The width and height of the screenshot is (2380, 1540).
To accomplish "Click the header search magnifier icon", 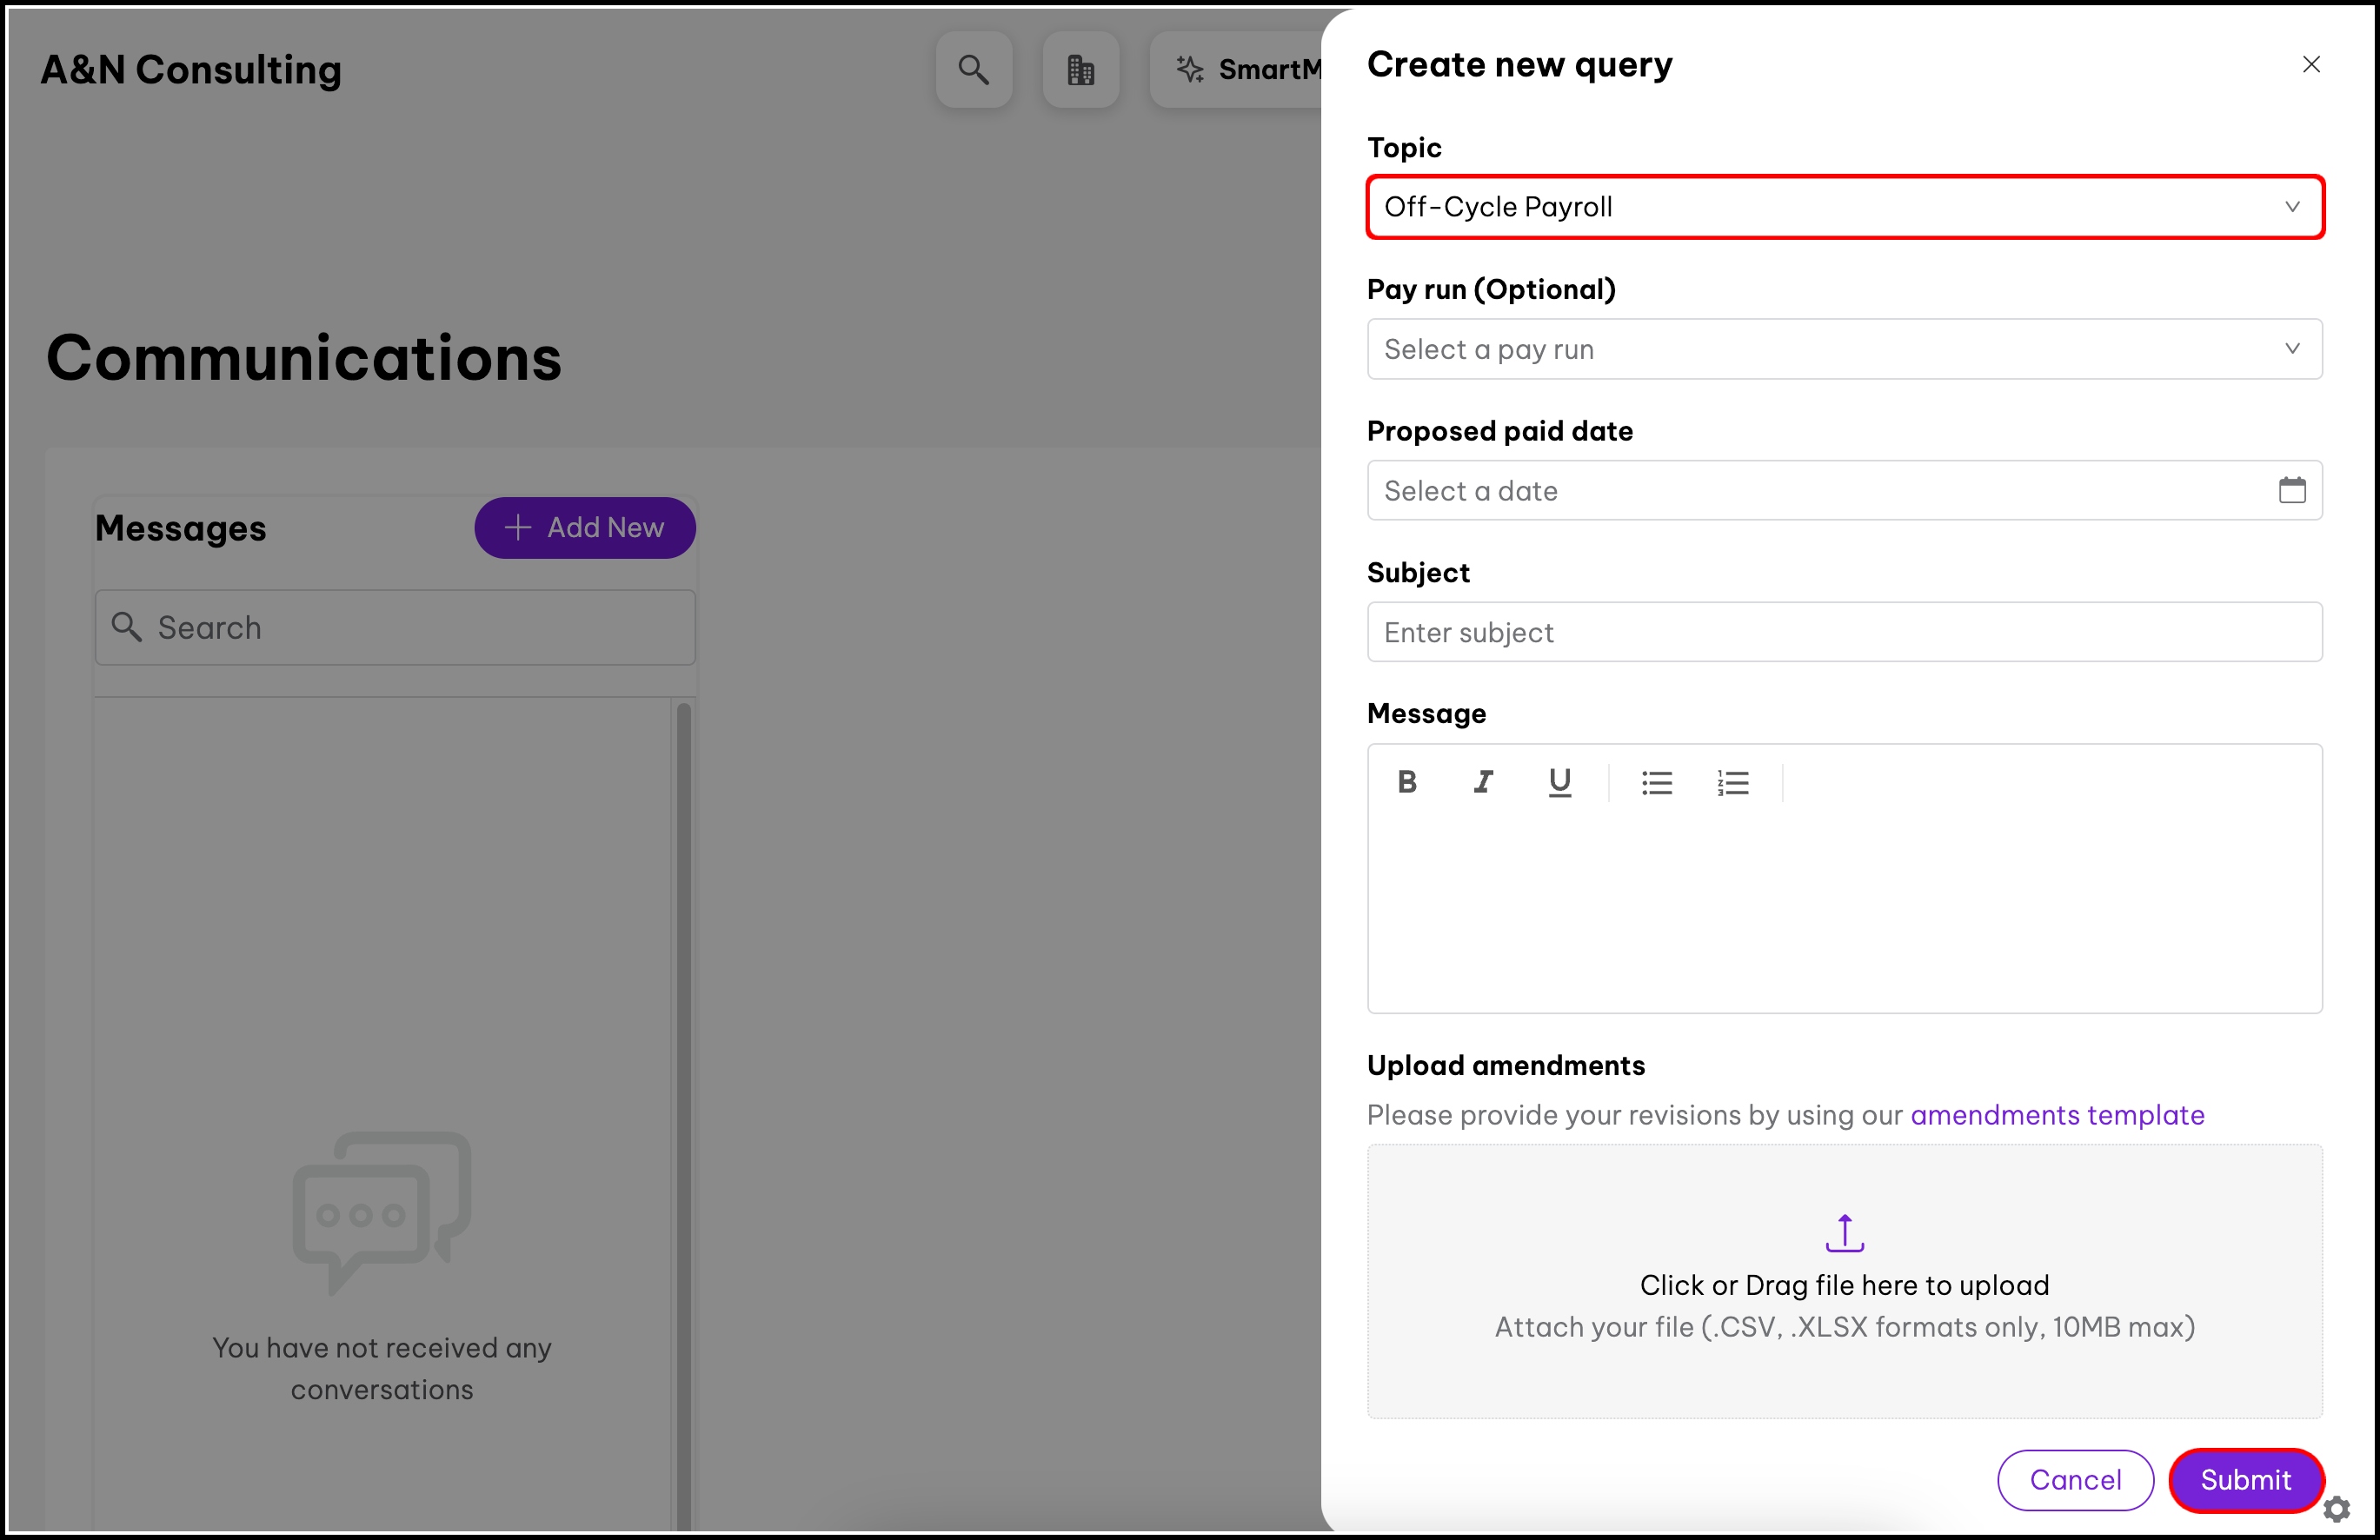I will tap(973, 69).
